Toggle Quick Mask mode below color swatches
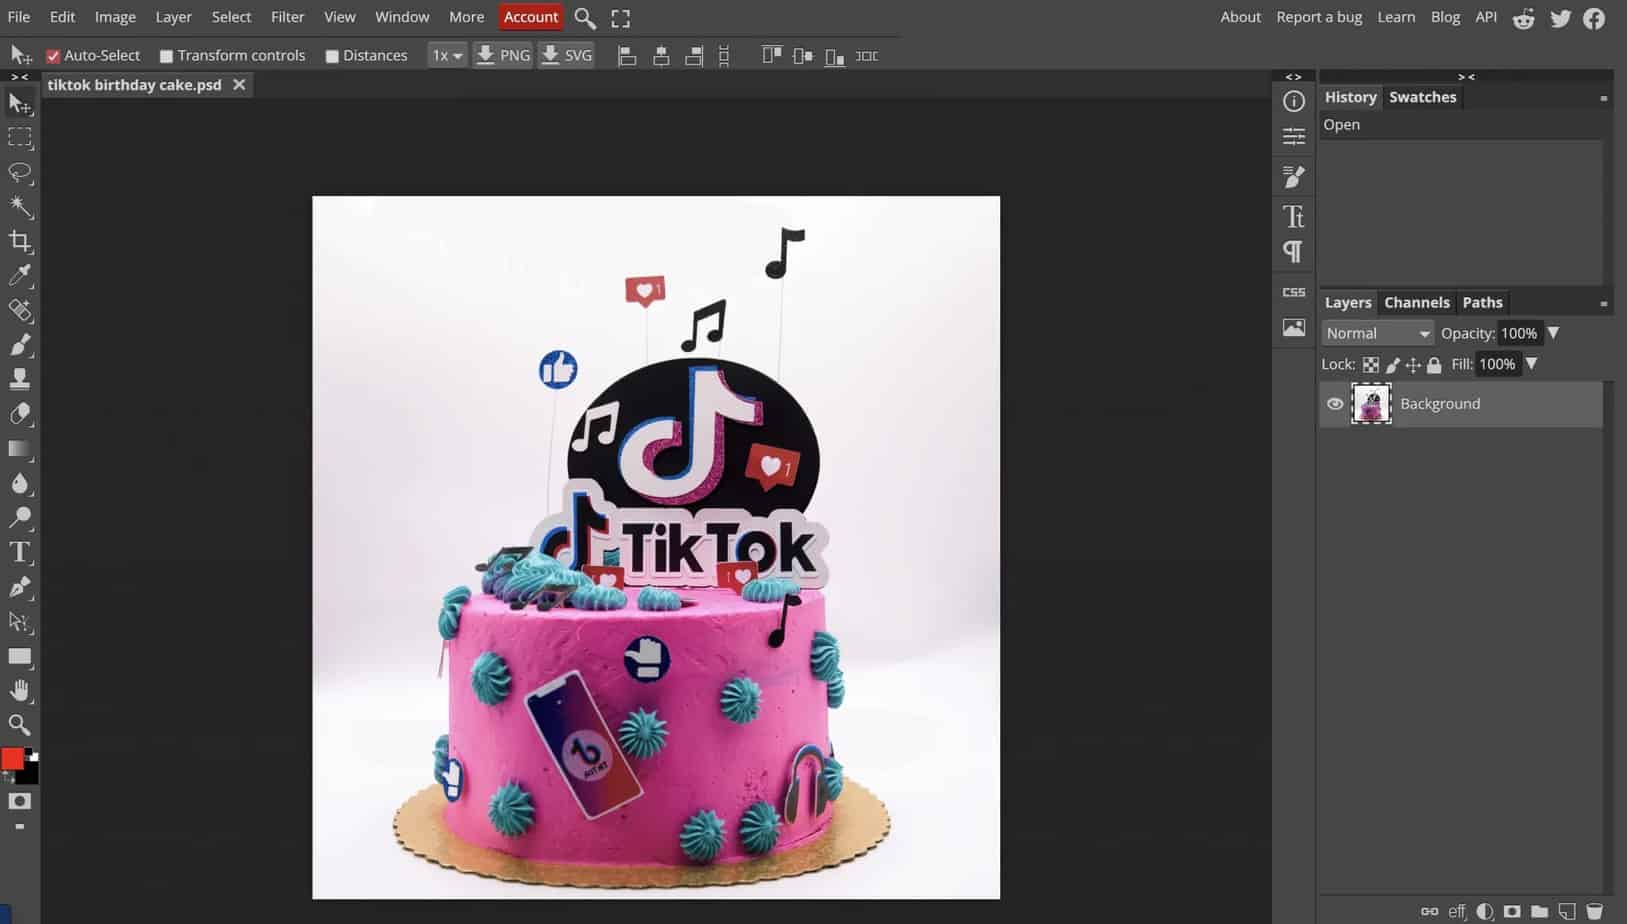The width and height of the screenshot is (1627, 924). pos(19,801)
